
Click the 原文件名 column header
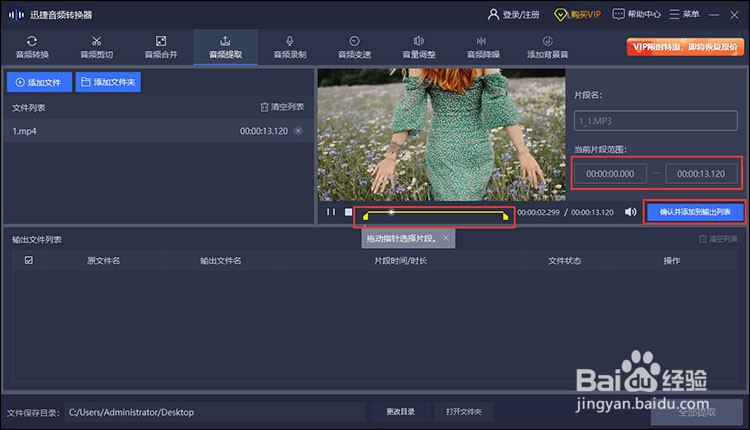point(103,261)
